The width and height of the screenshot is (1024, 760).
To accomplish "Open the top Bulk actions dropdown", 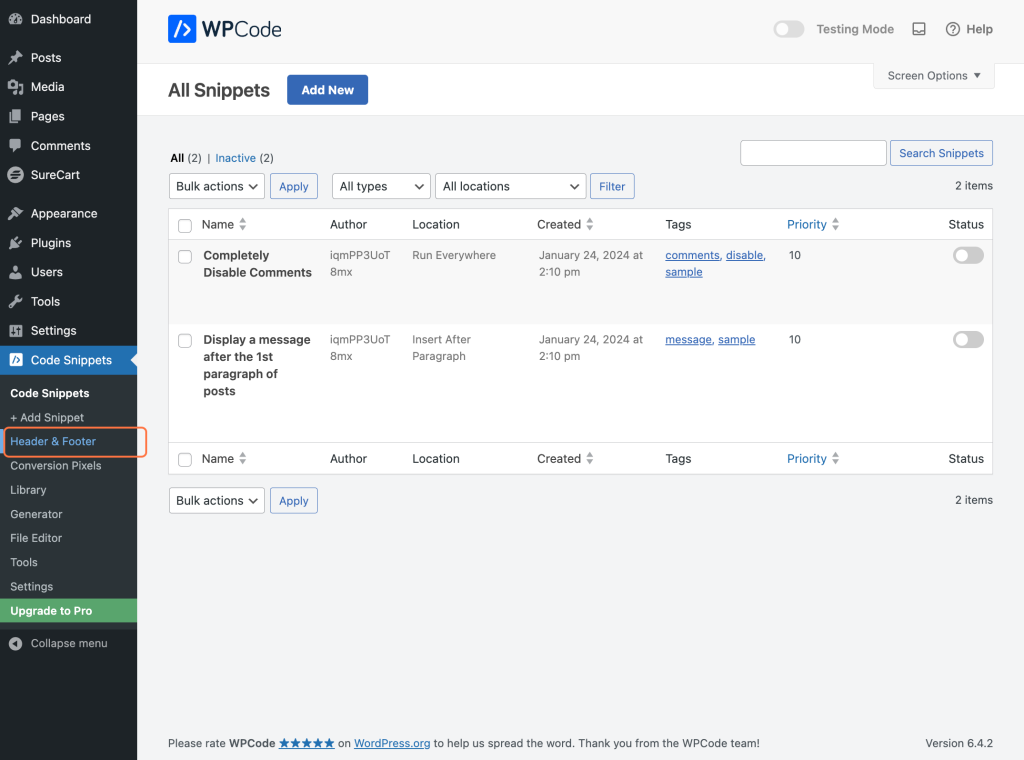I will tap(217, 186).
